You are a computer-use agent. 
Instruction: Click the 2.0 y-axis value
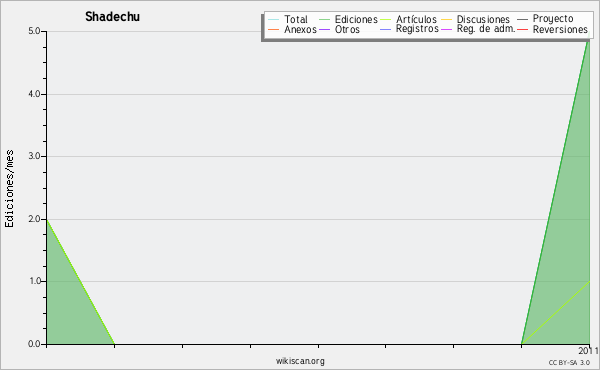(34, 219)
